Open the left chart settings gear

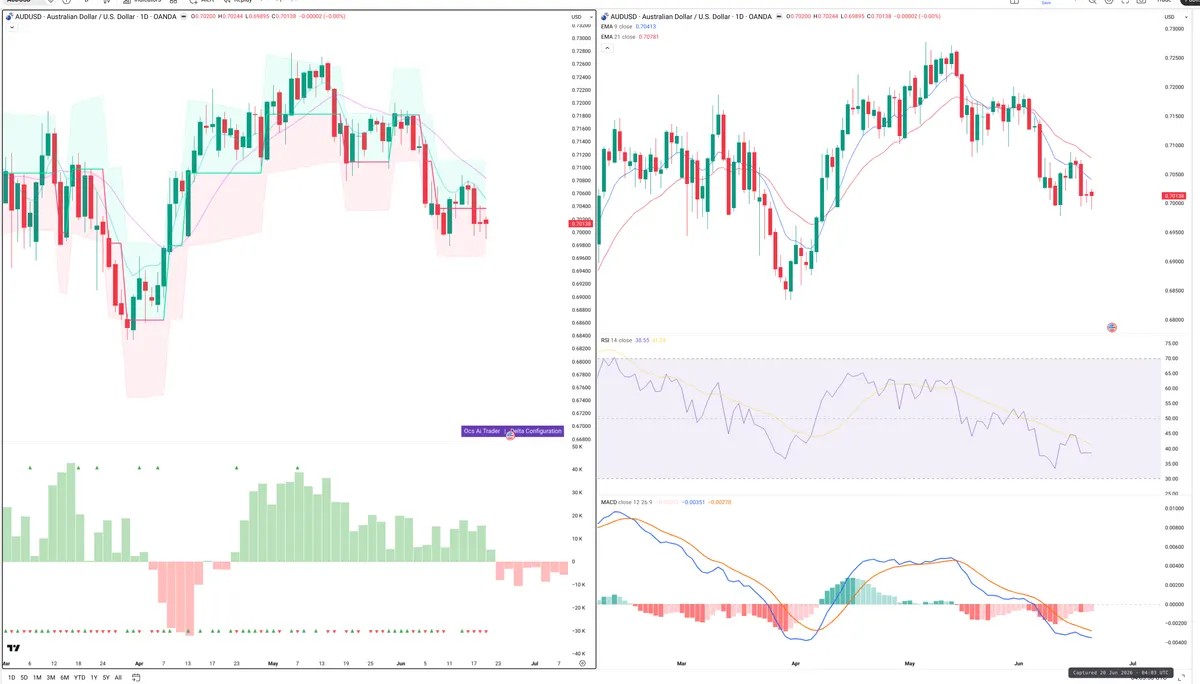point(583,663)
